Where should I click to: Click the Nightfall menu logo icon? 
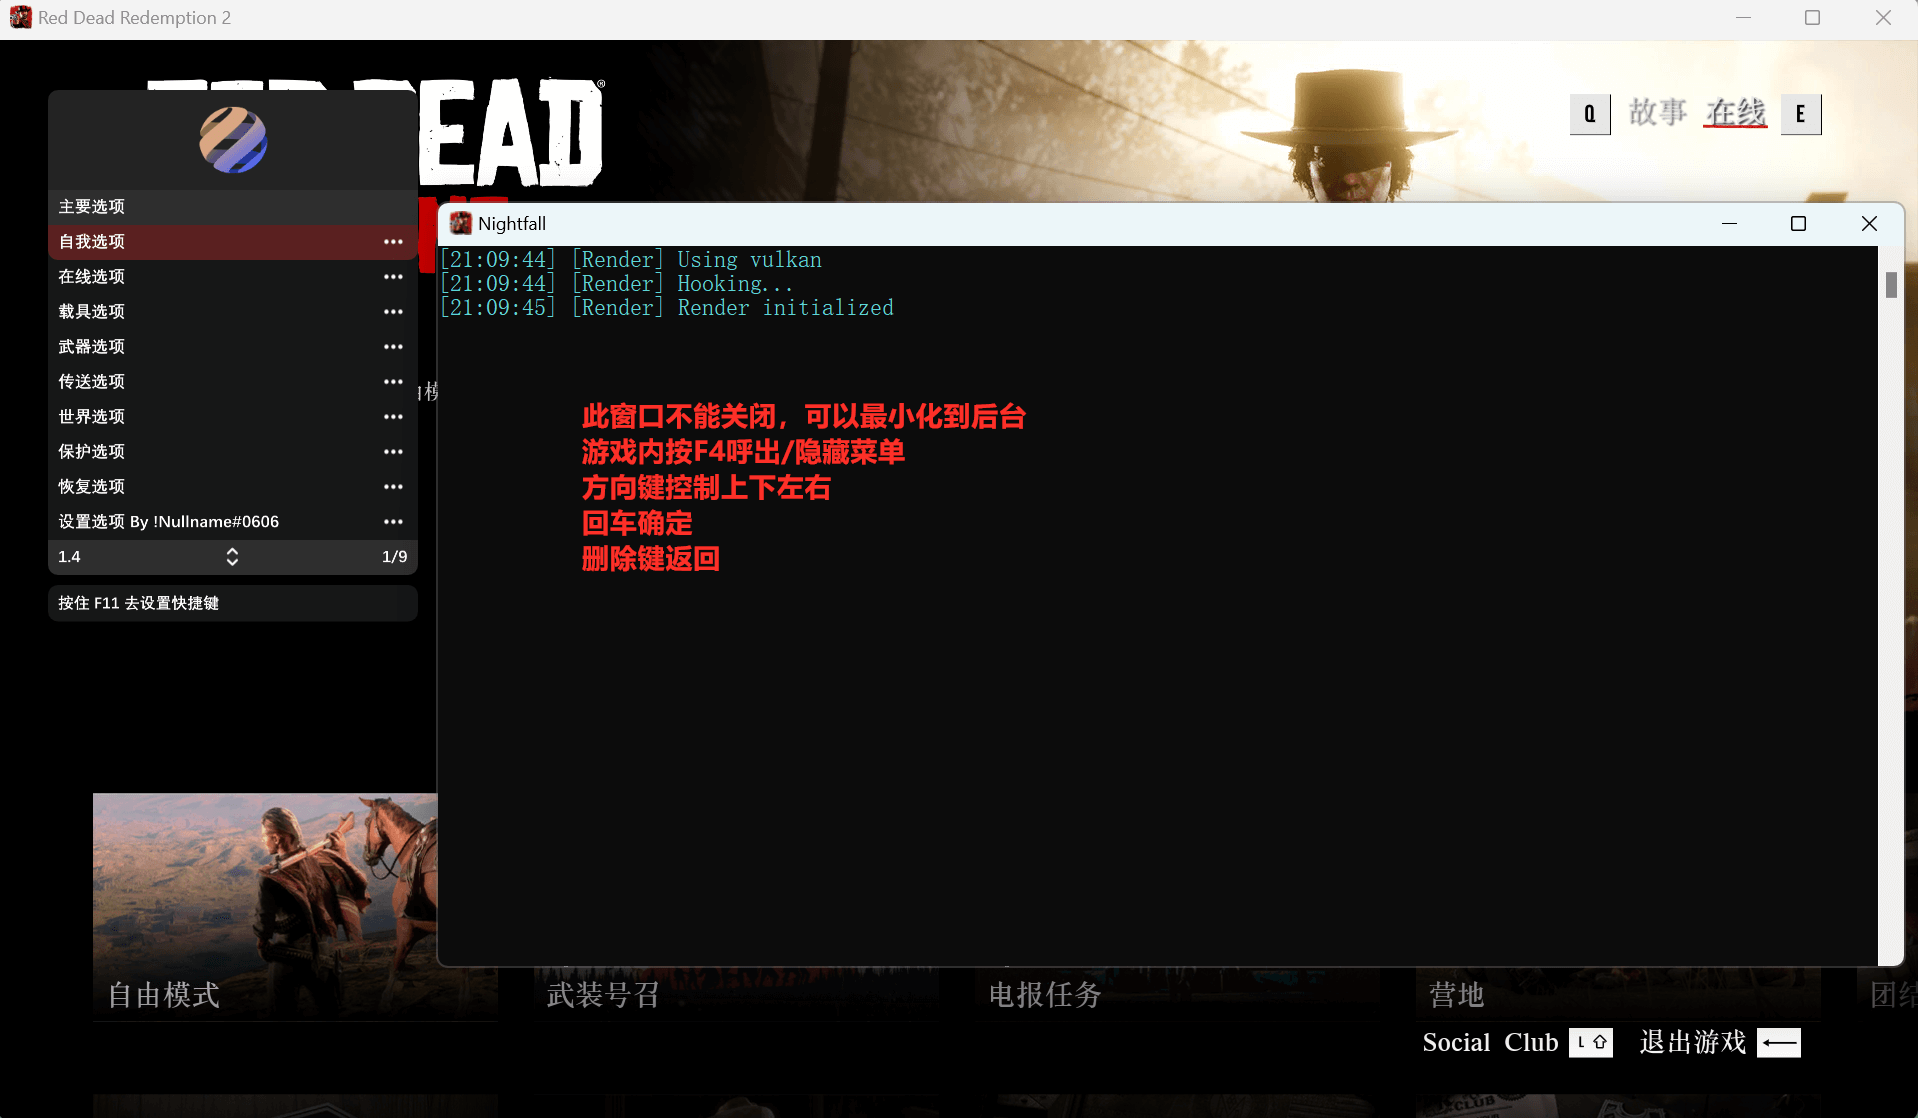233,140
